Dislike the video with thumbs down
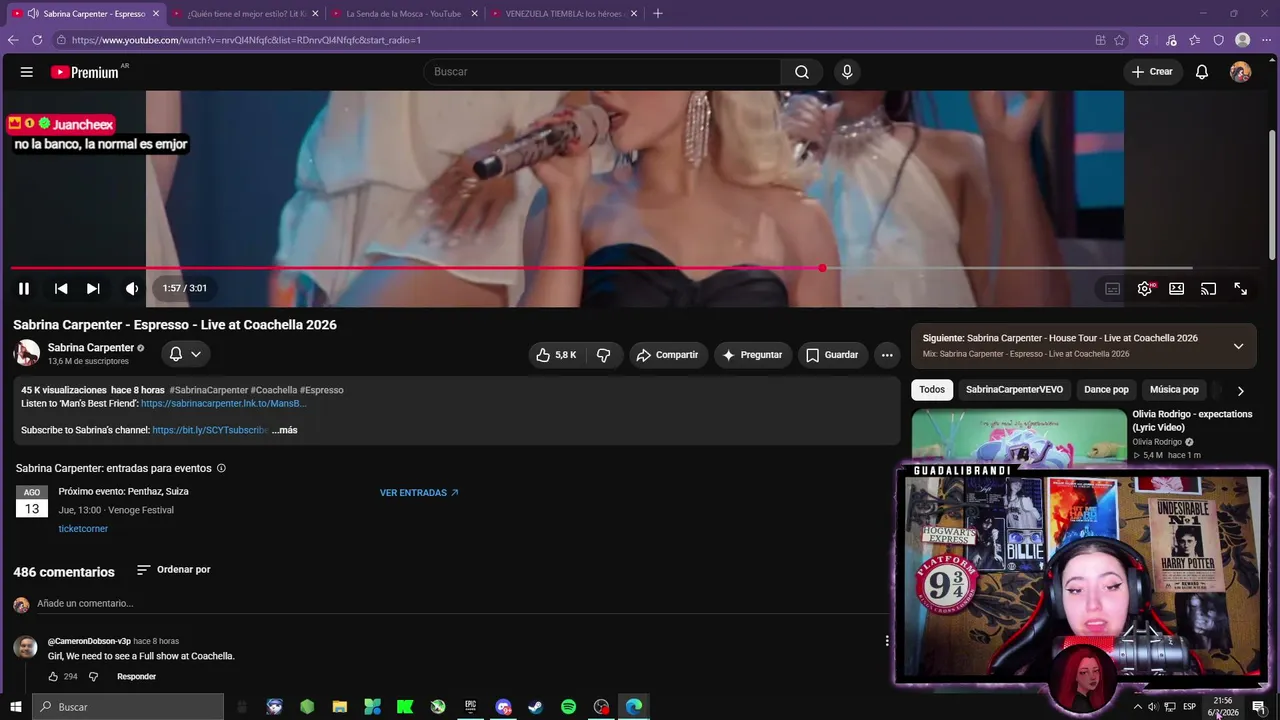1280x720 pixels. pos(604,355)
